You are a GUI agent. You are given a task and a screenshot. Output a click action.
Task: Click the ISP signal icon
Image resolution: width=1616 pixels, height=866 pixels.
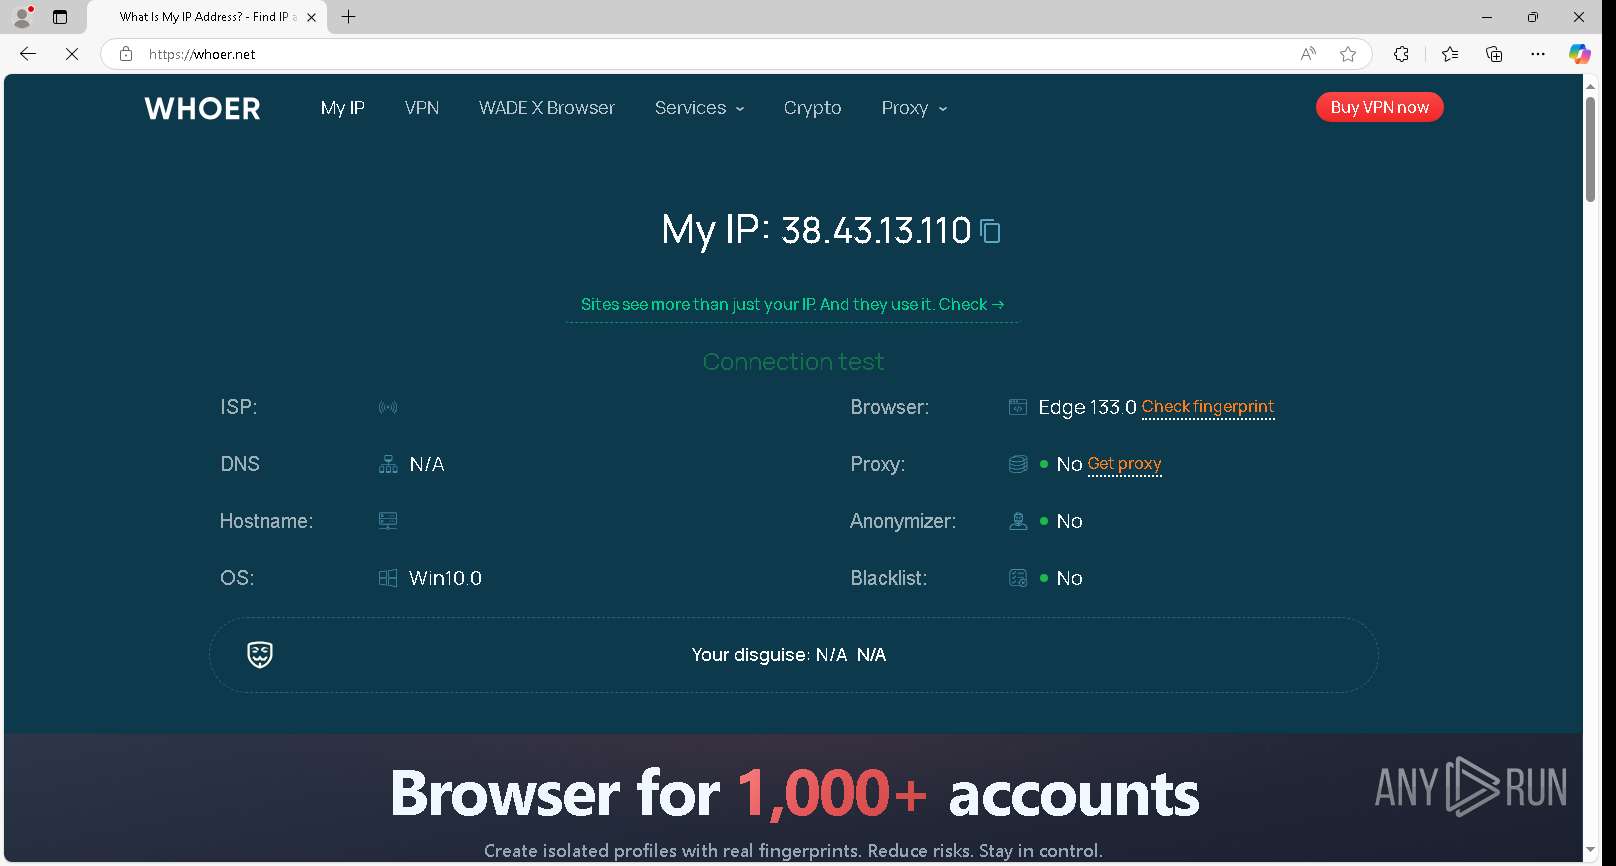point(388,407)
